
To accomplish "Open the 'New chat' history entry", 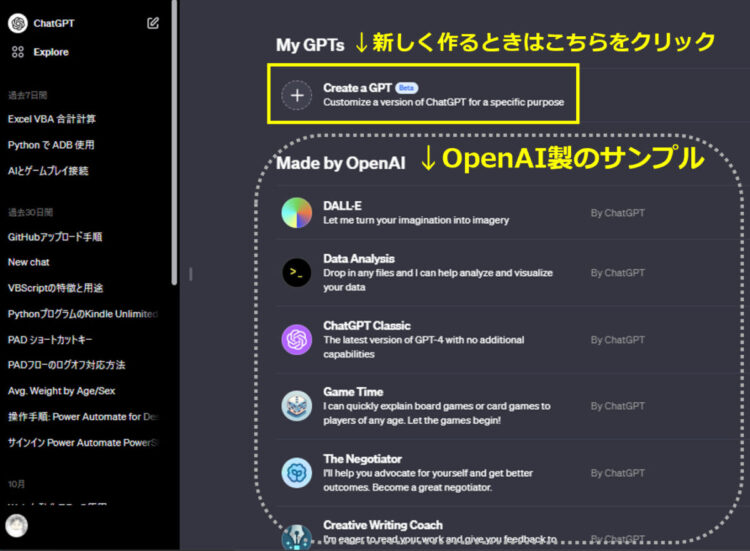I will (x=29, y=262).
